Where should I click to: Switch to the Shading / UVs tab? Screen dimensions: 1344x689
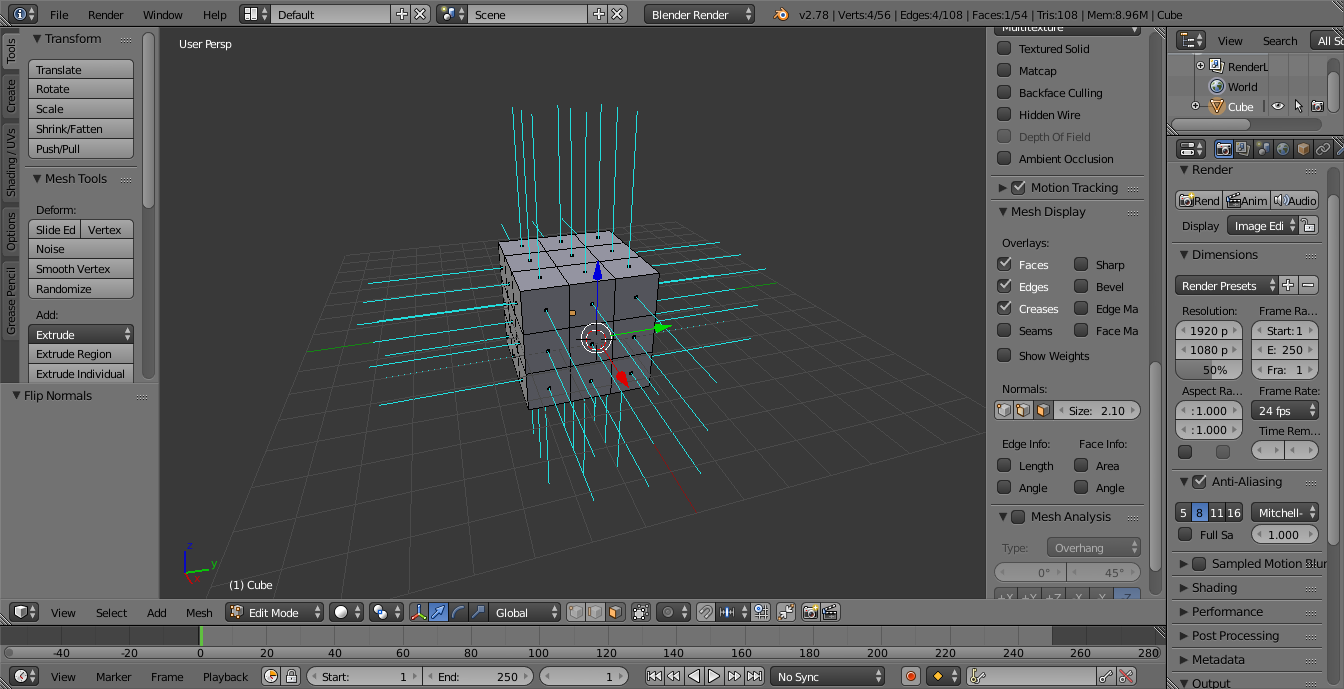11,161
